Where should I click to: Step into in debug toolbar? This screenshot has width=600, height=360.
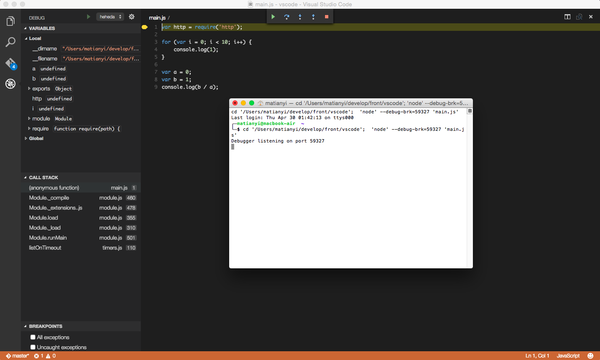(300, 17)
